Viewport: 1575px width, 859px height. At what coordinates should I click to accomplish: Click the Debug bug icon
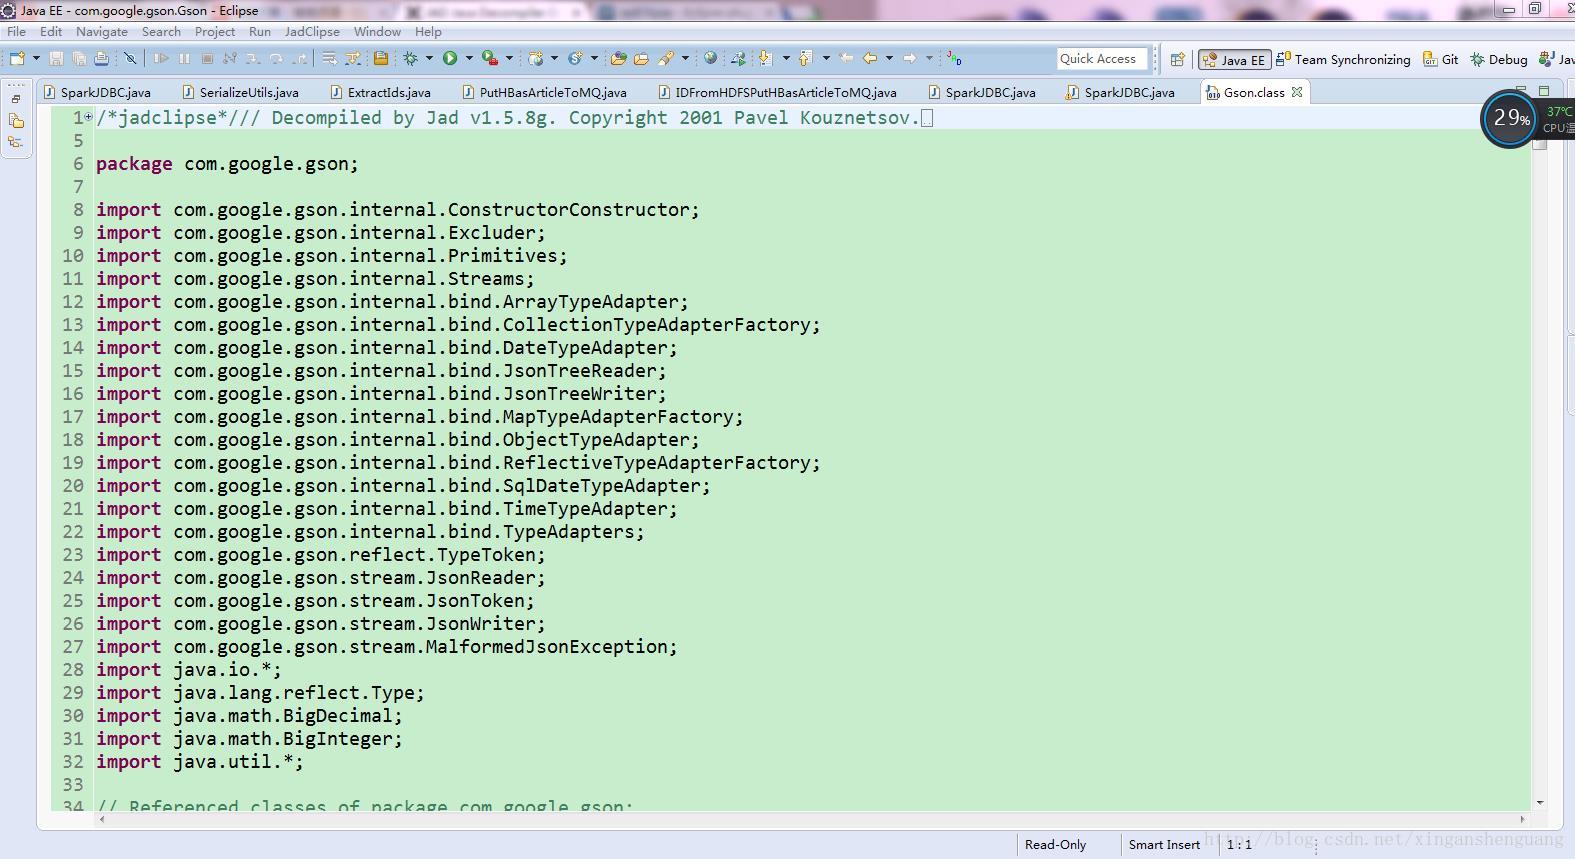point(410,59)
